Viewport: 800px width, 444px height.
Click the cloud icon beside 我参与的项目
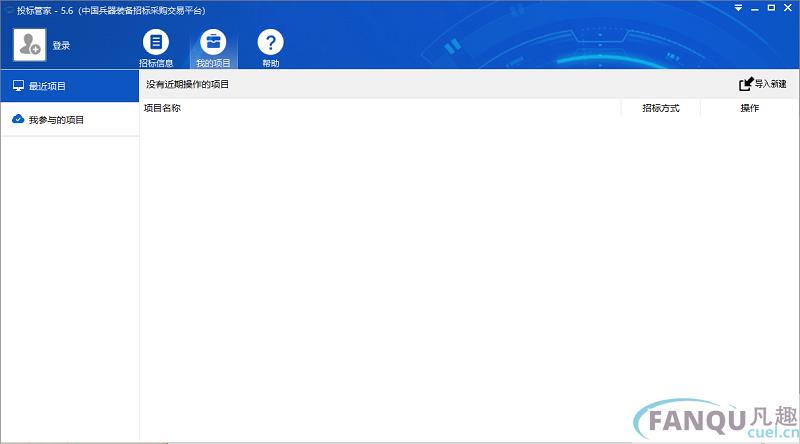[x=18, y=119]
